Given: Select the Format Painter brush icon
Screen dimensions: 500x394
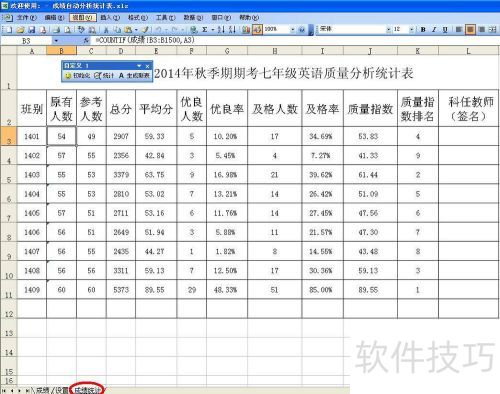Looking at the screenshot, I should coord(145,30).
